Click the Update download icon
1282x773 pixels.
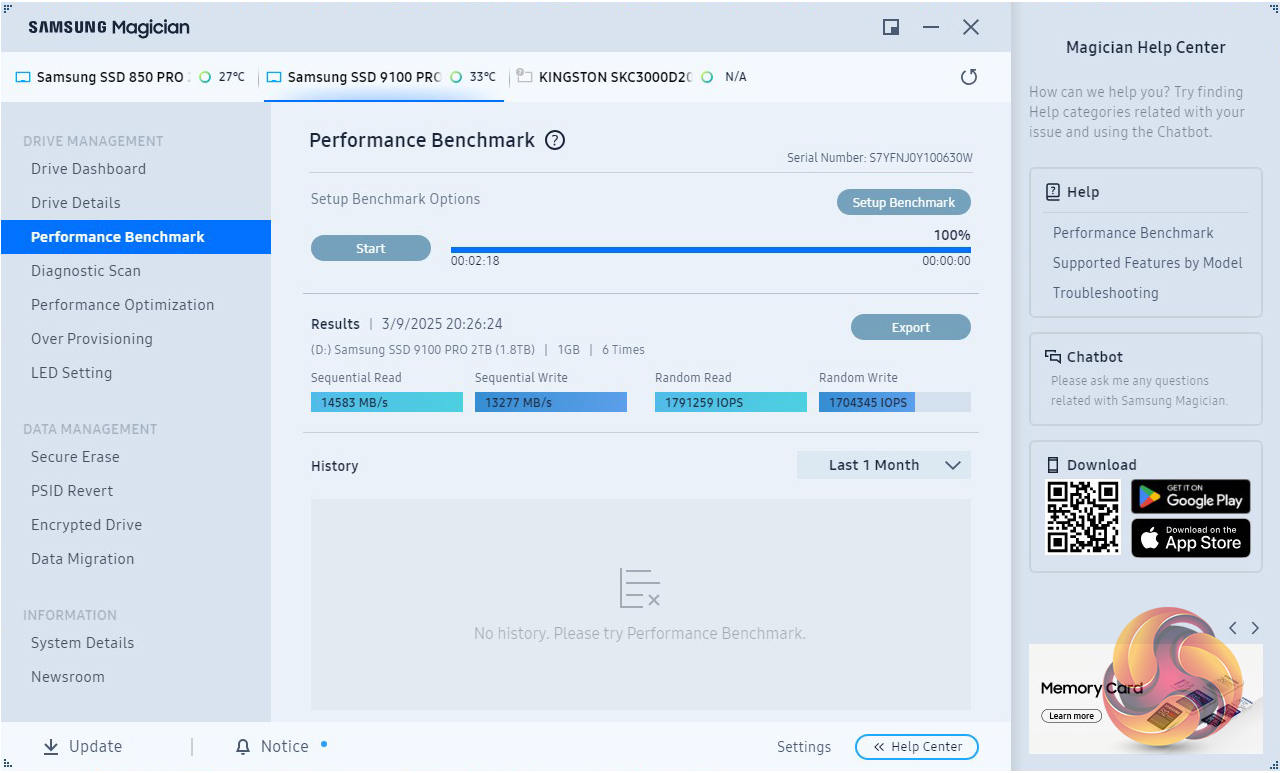click(x=51, y=746)
